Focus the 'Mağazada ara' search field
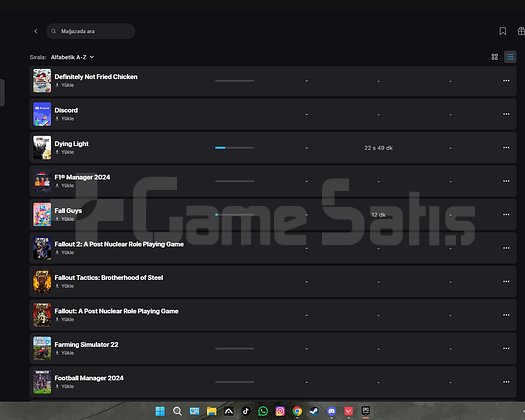This screenshot has width=525, height=420. (x=90, y=31)
